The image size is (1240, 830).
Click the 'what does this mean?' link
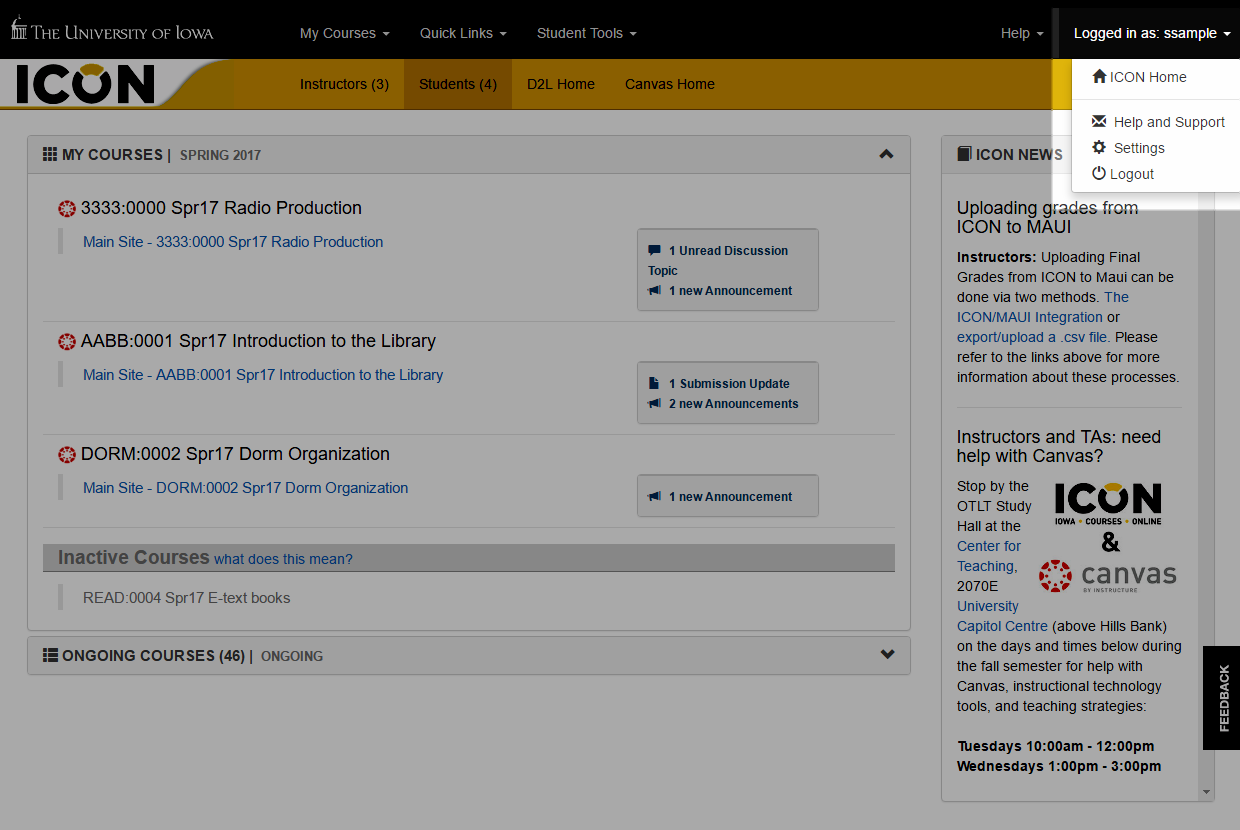283,559
